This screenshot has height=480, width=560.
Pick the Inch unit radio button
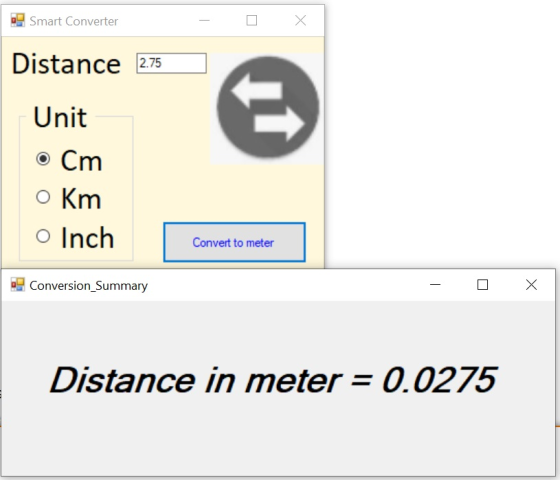(x=43, y=236)
